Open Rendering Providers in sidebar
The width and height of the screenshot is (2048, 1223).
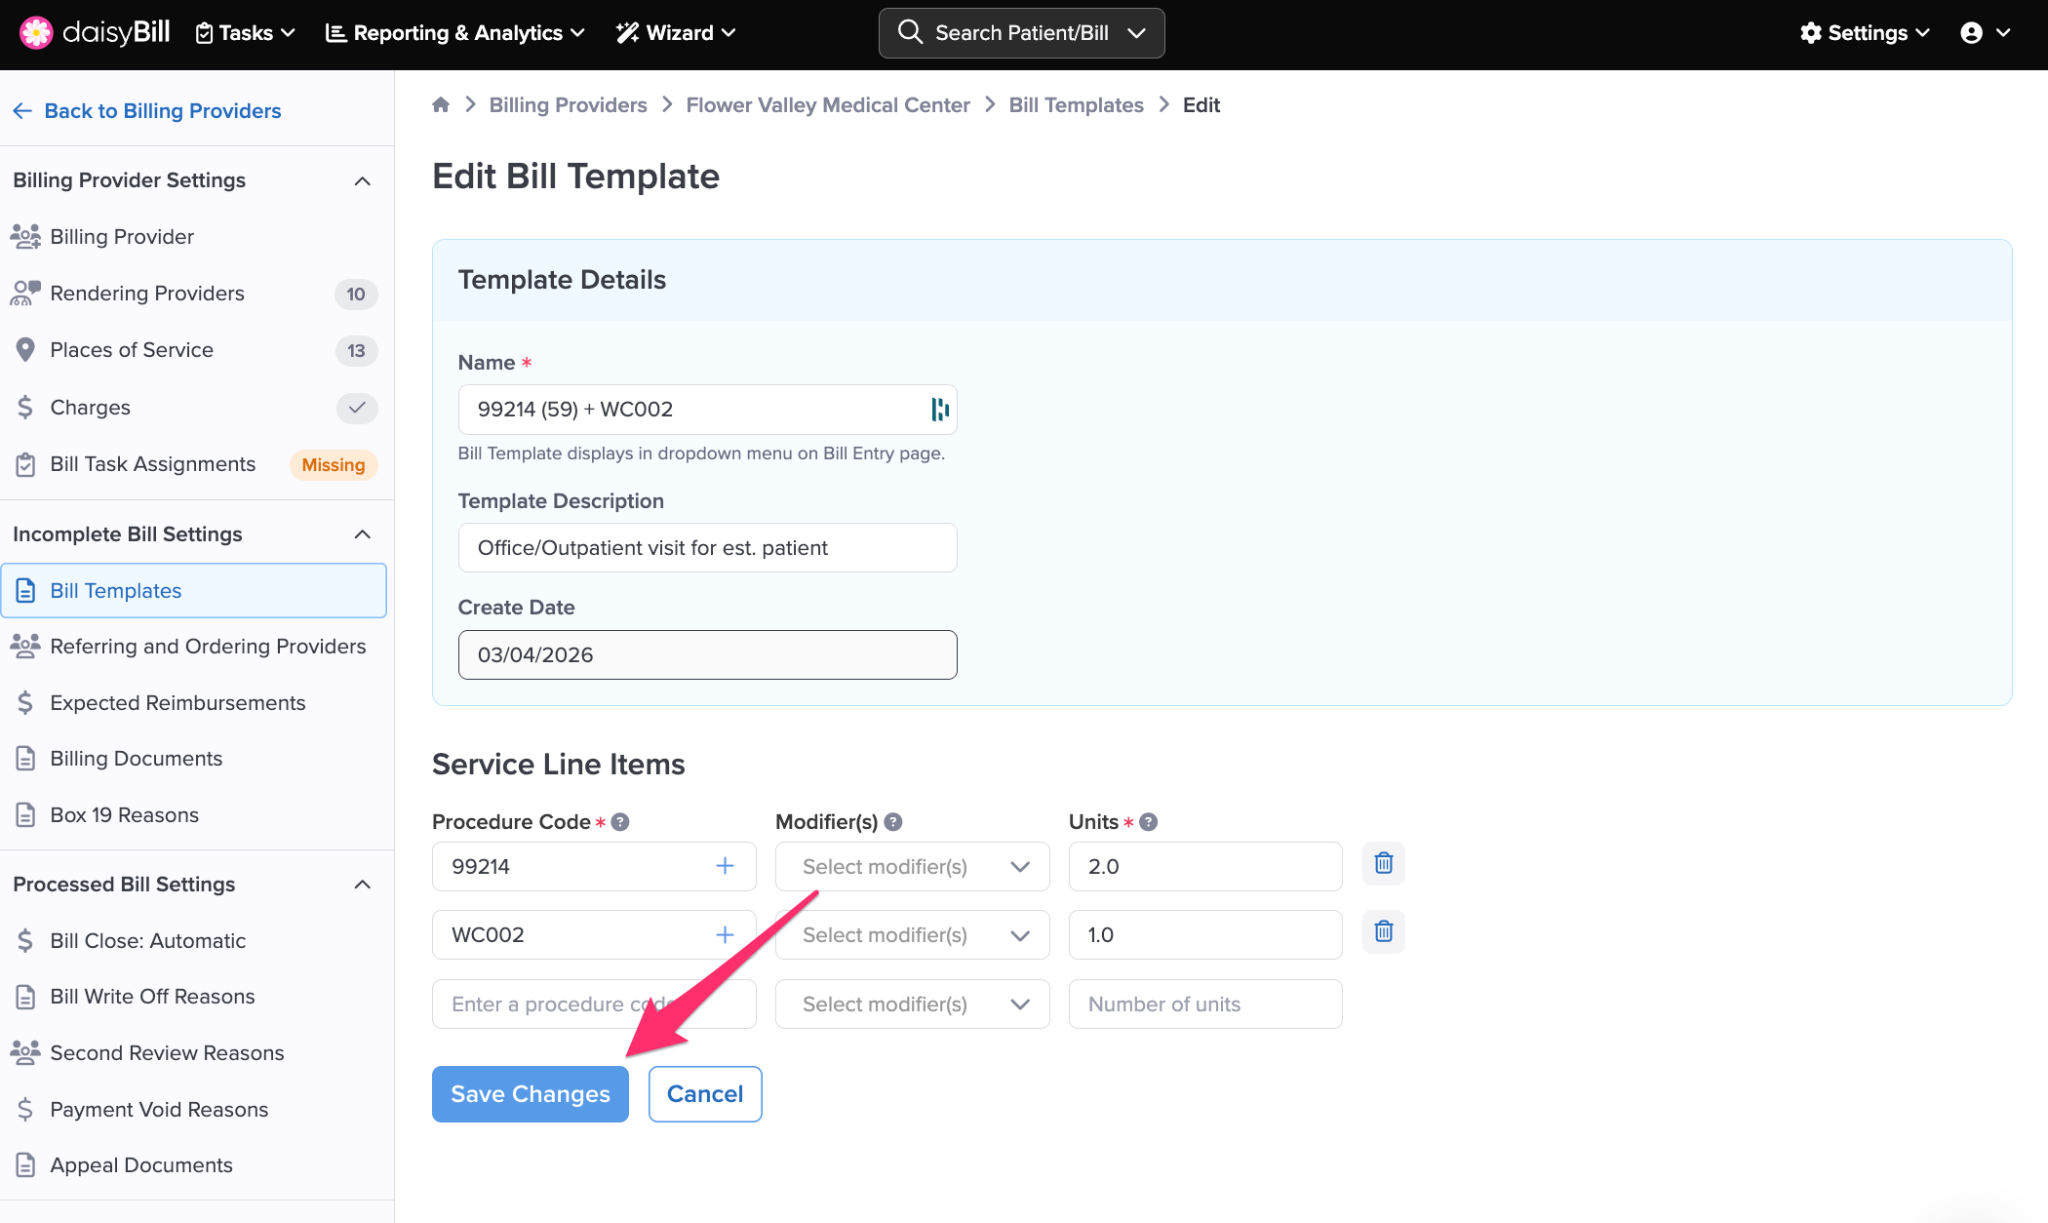click(x=147, y=293)
